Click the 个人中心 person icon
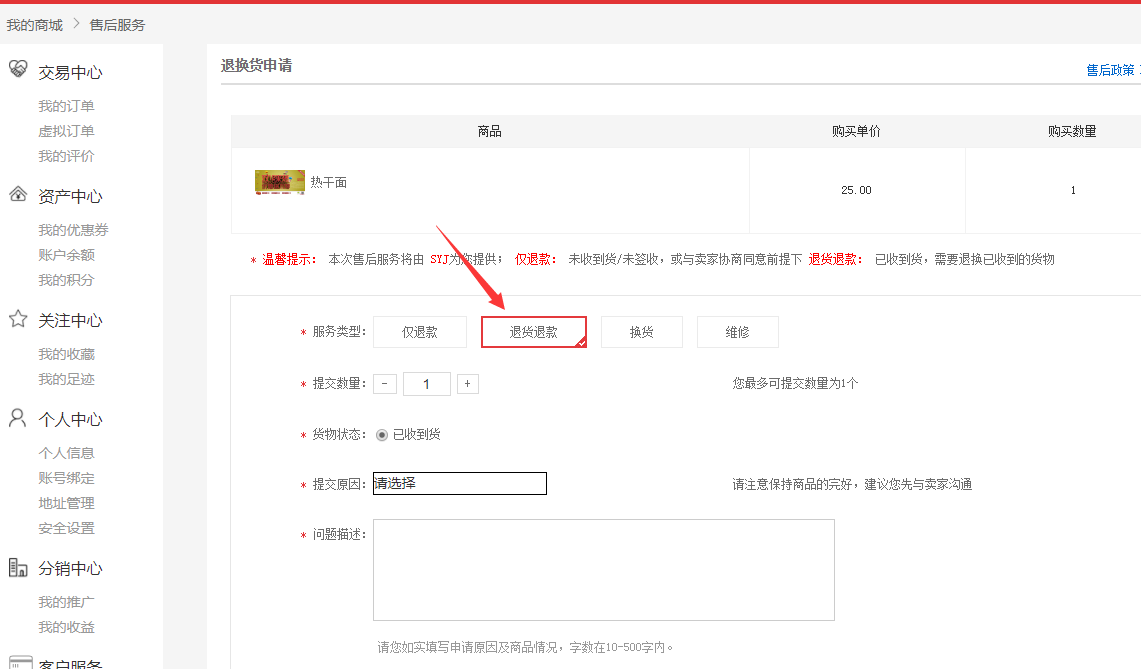The image size is (1141, 669). 18,418
